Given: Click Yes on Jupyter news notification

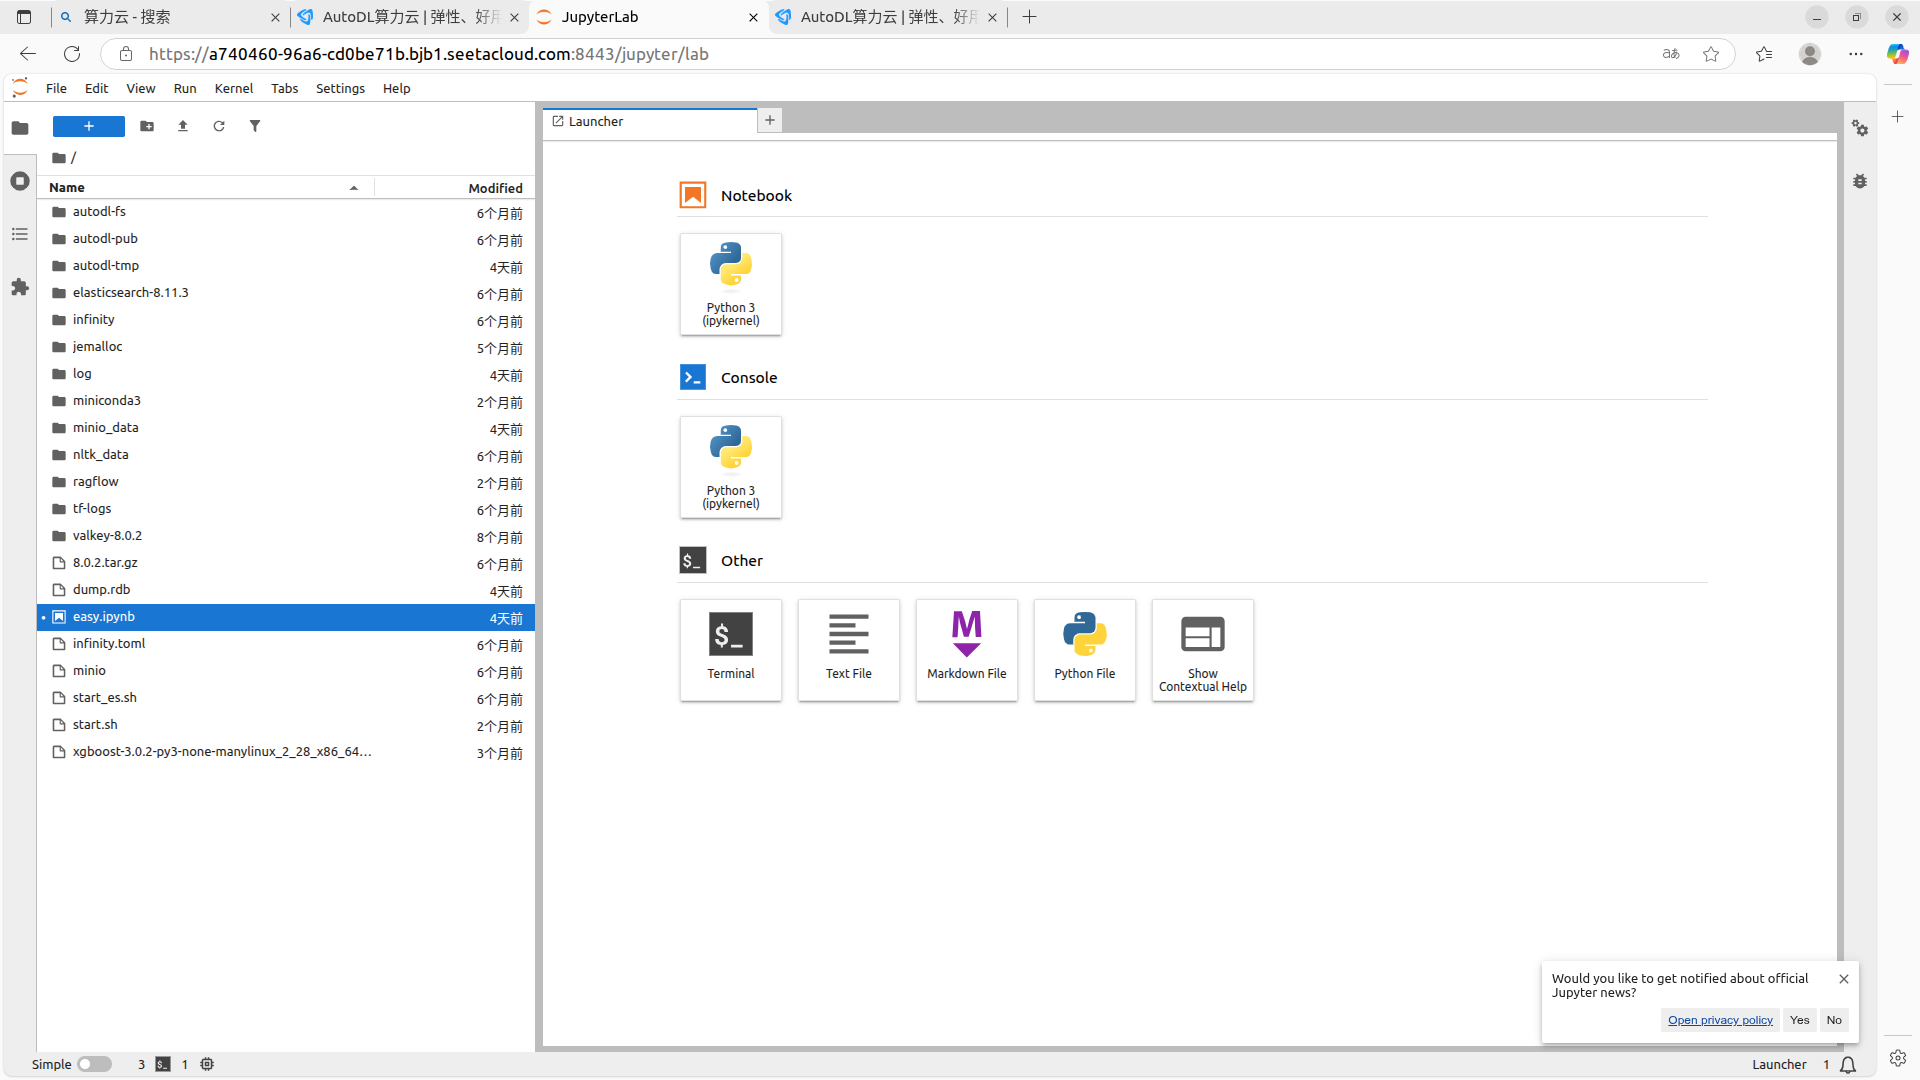Looking at the screenshot, I should tap(1799, 1020).
